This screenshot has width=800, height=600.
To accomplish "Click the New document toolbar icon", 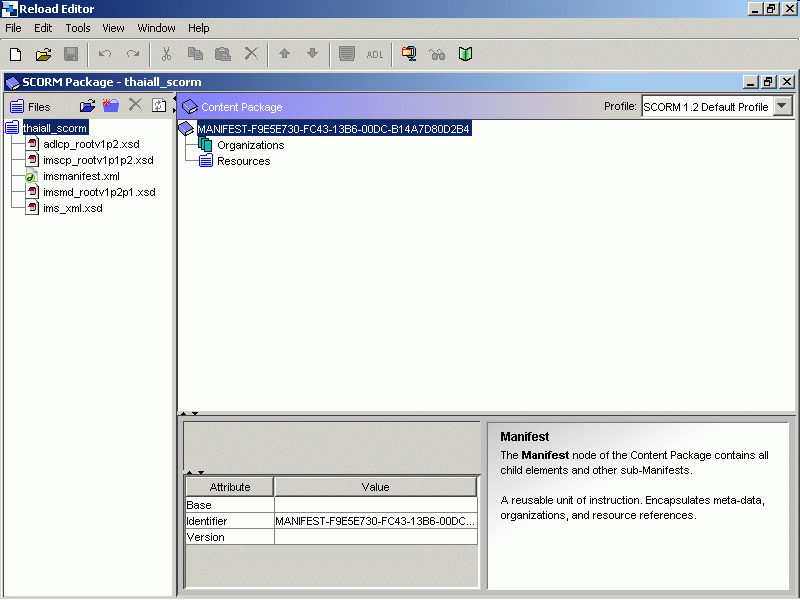I will 16,54.
